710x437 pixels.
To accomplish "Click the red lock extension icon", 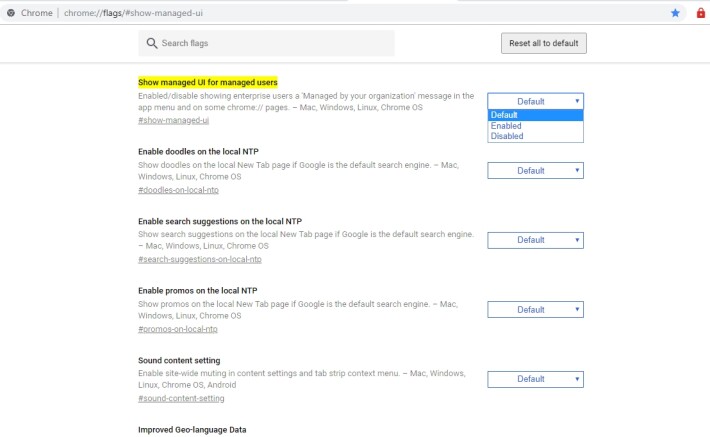I will pyautogui.click(x=700, y=13).
